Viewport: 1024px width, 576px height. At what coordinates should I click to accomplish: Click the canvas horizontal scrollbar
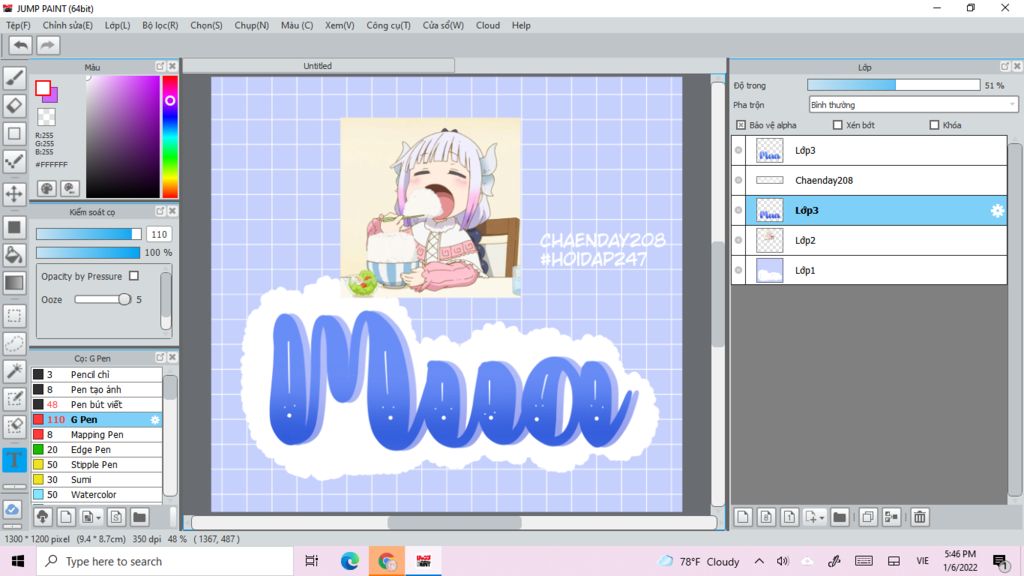pos(454,522)
